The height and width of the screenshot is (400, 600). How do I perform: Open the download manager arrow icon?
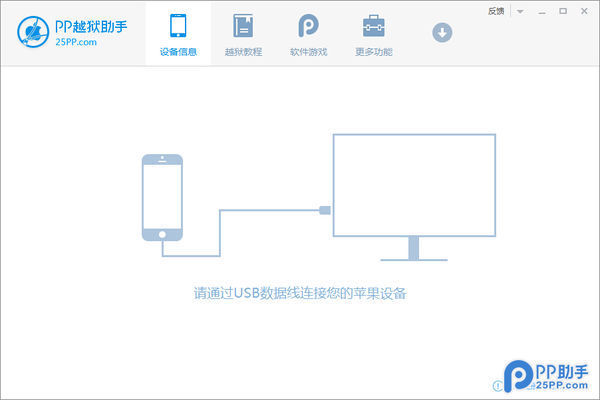tap(442, 33)
